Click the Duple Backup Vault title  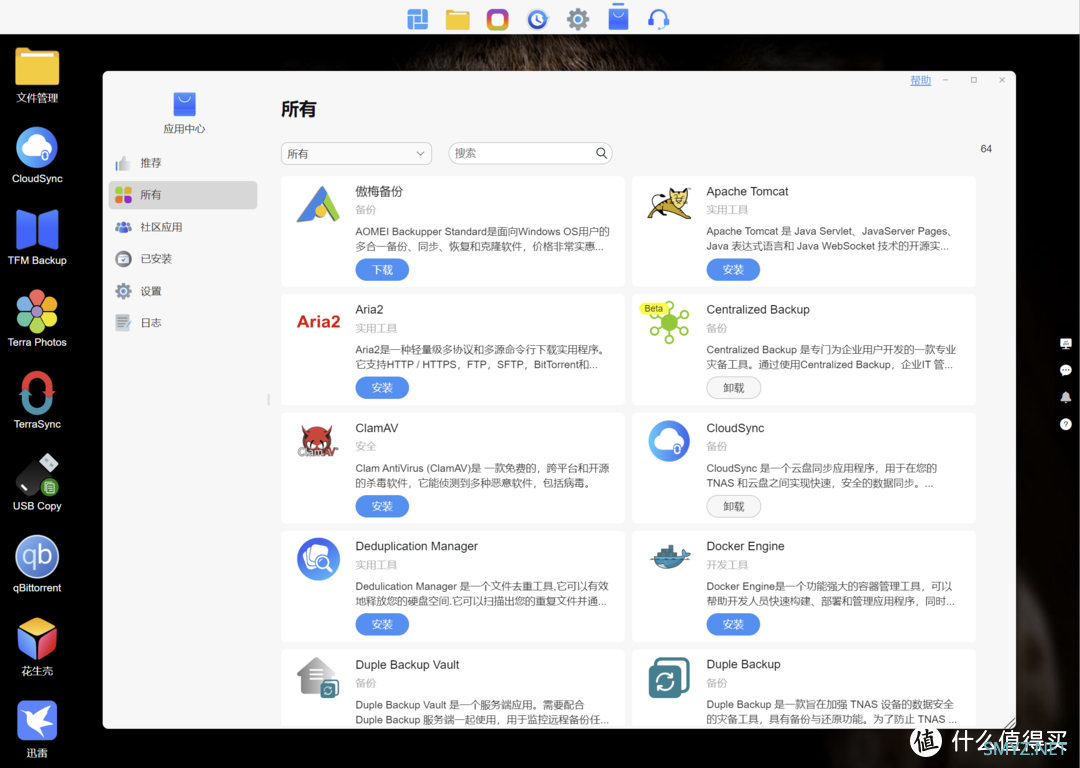pos(407,665)
